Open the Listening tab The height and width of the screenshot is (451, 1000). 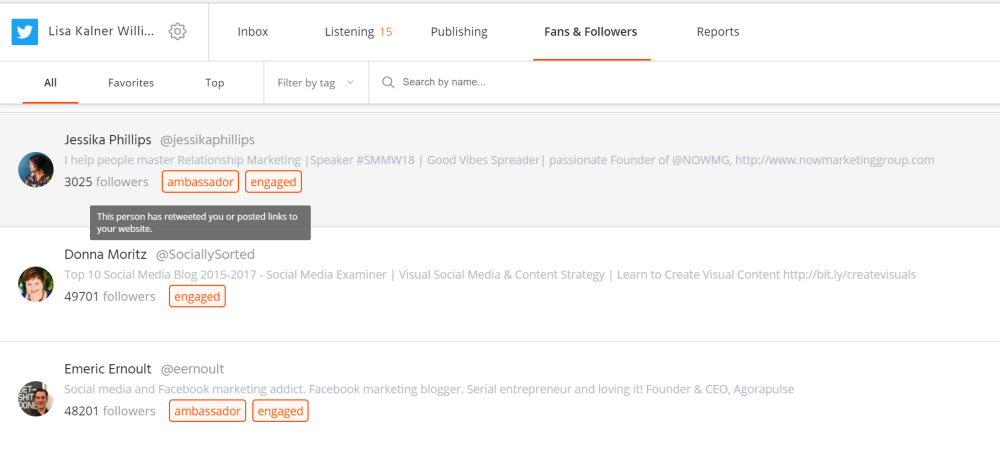(x=358, y=32)
